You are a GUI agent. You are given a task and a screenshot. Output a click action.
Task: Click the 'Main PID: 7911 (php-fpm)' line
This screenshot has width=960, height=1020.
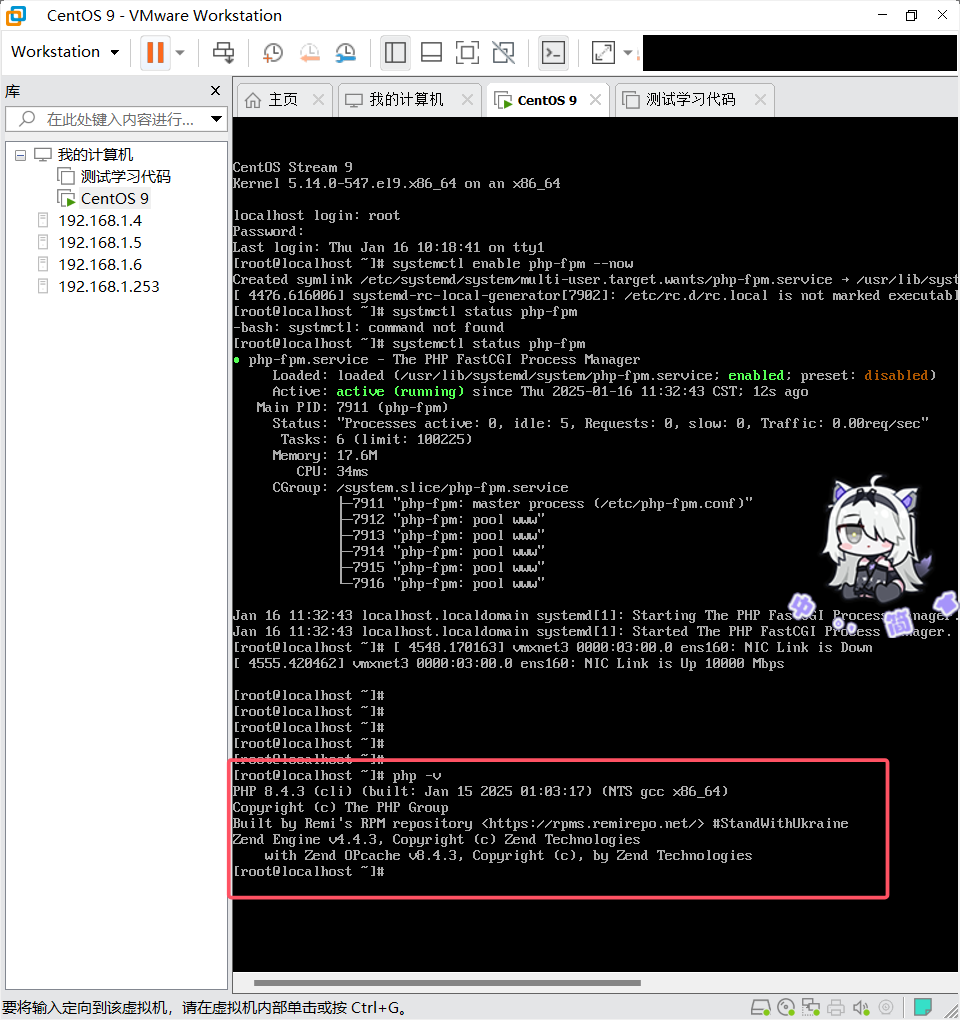[352, 408]
